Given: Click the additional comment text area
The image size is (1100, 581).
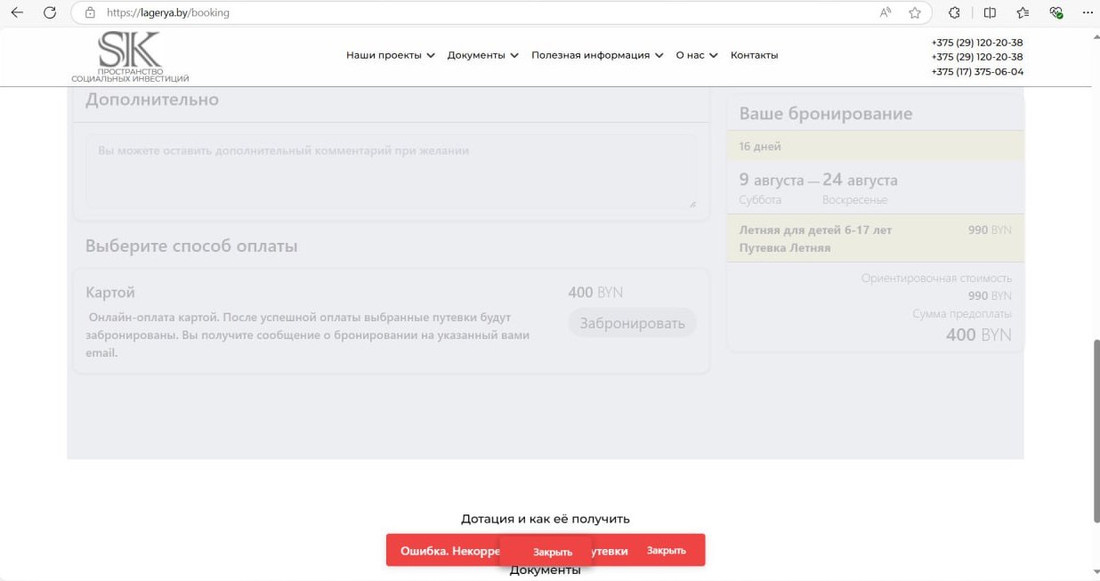Looking at the screenshot, I should click(x=389, y=172).
